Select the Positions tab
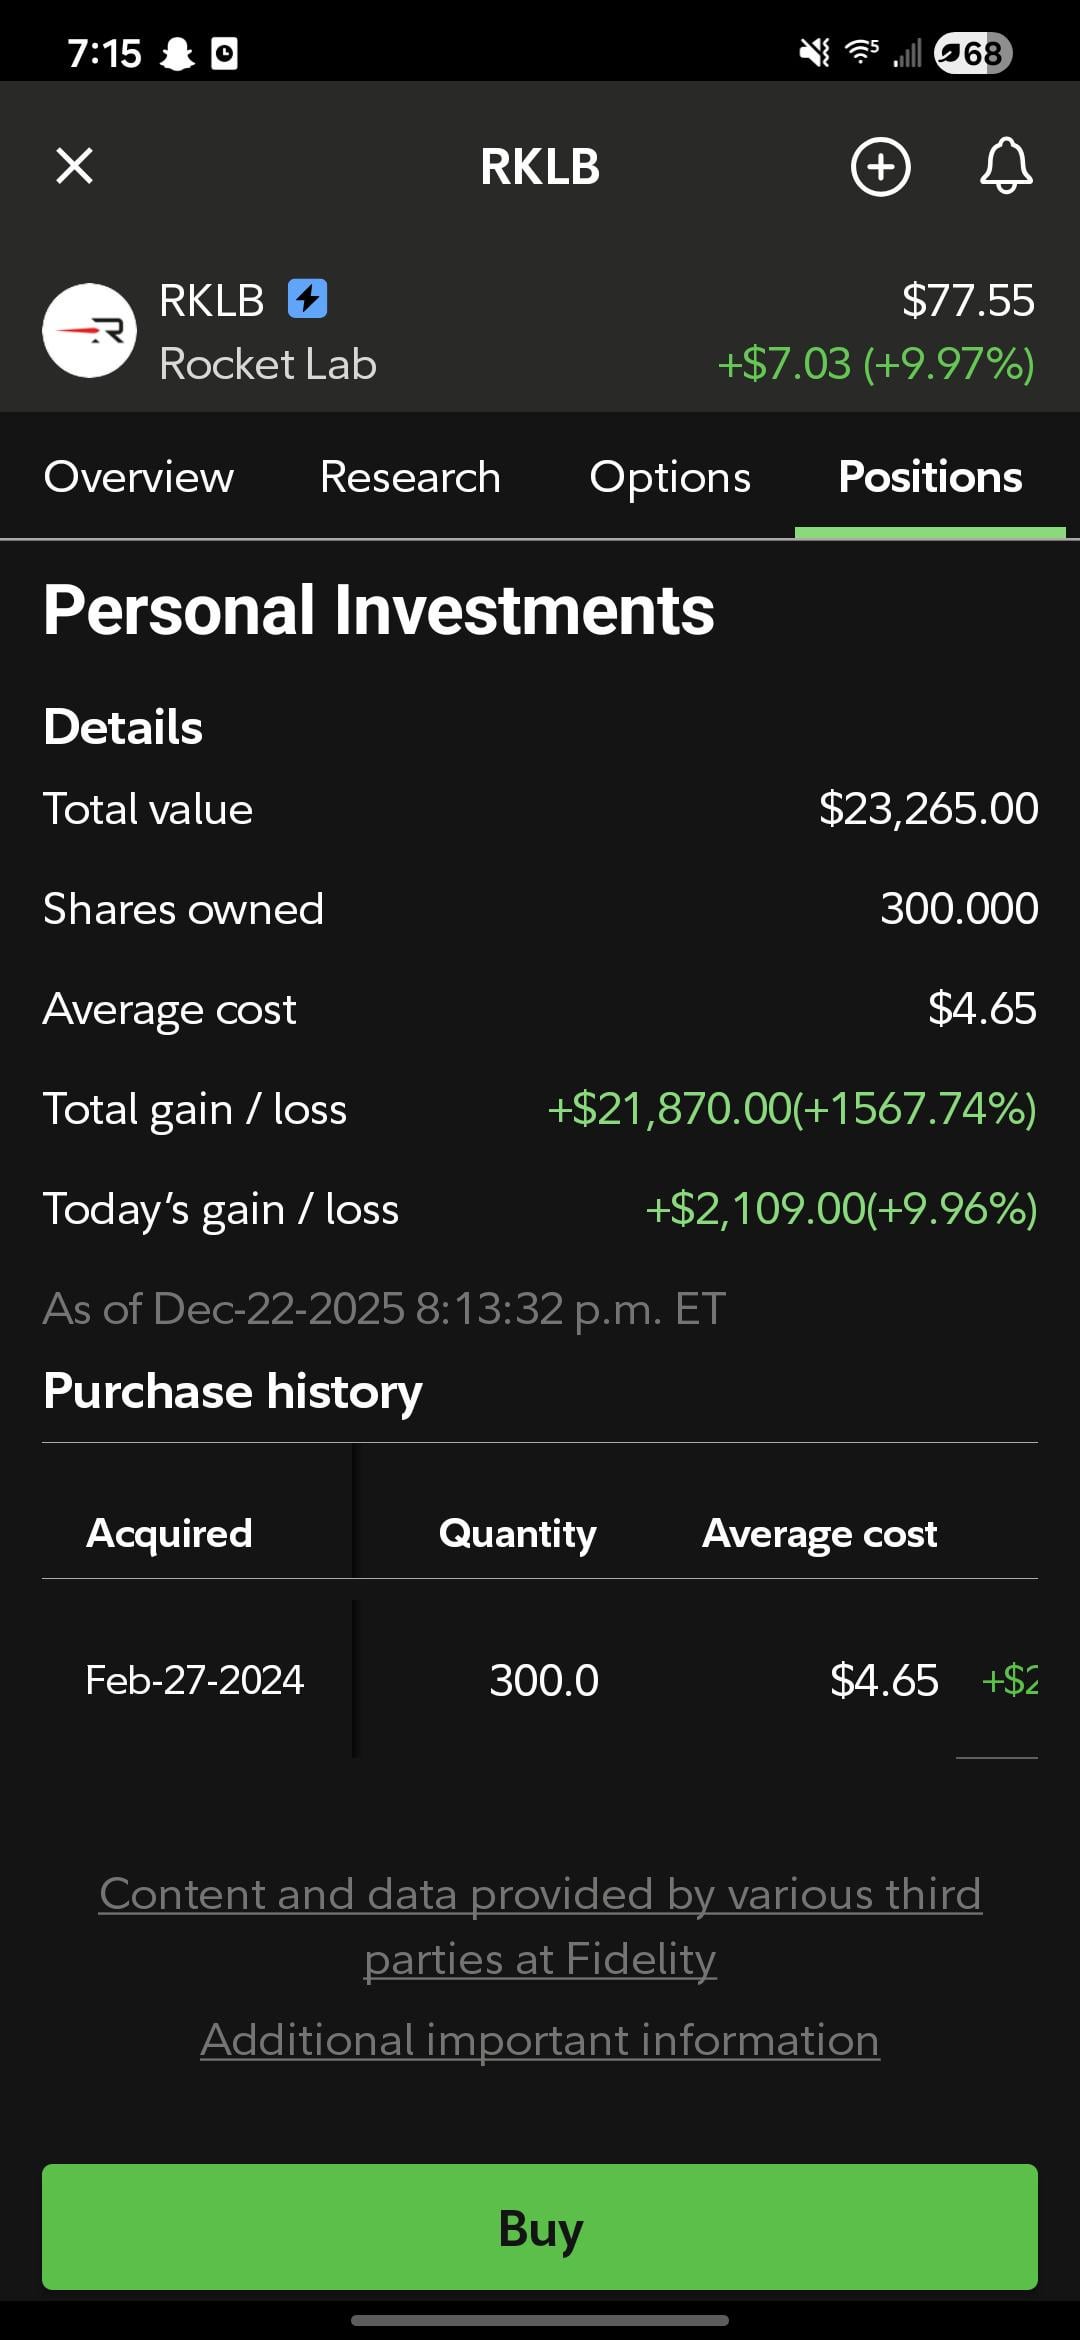The height and width of the screenshot is (2340, 1080). pos(930,477)
